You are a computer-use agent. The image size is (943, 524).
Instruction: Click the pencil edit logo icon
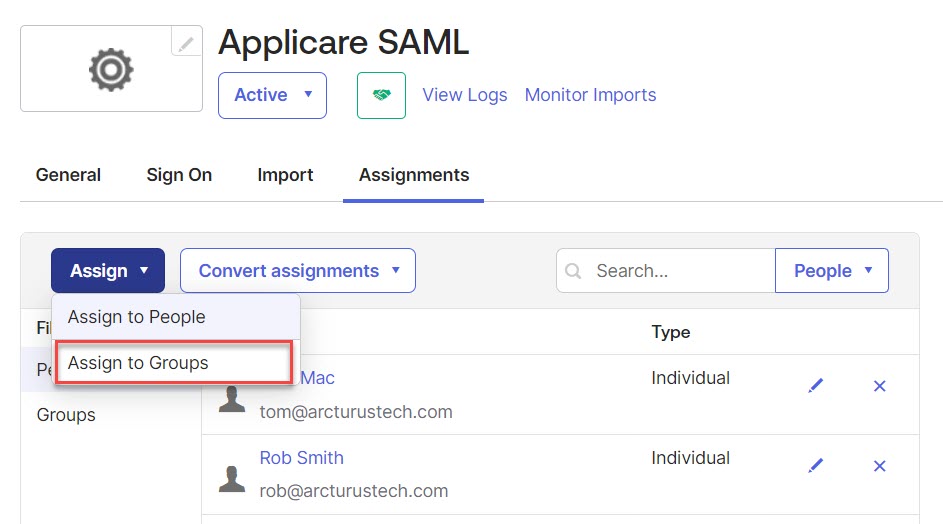click(186, 42)
